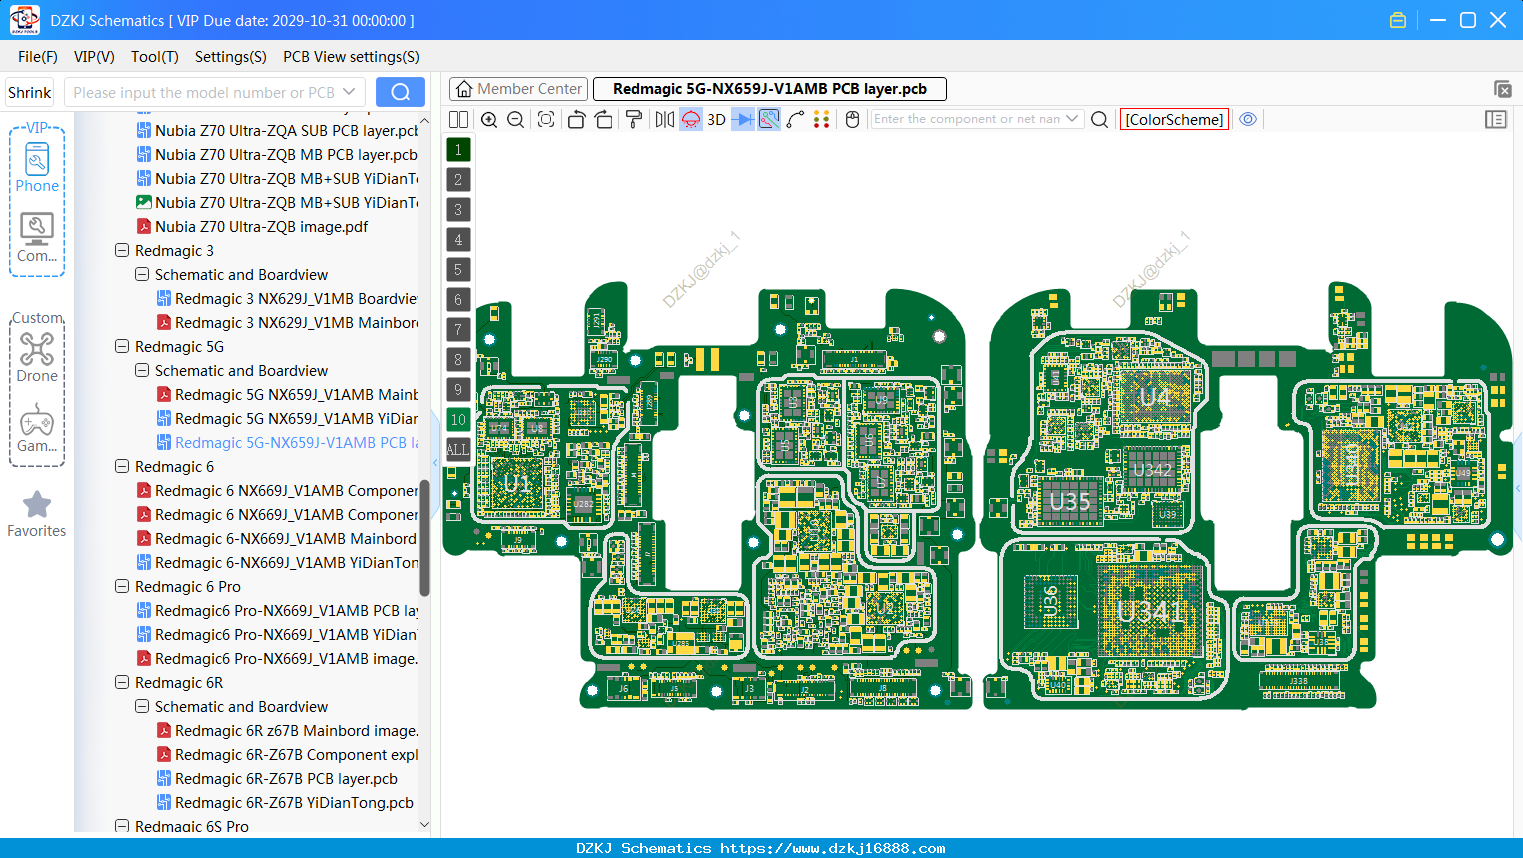Toggle the red highlight lamp tool

click(691, 119)
